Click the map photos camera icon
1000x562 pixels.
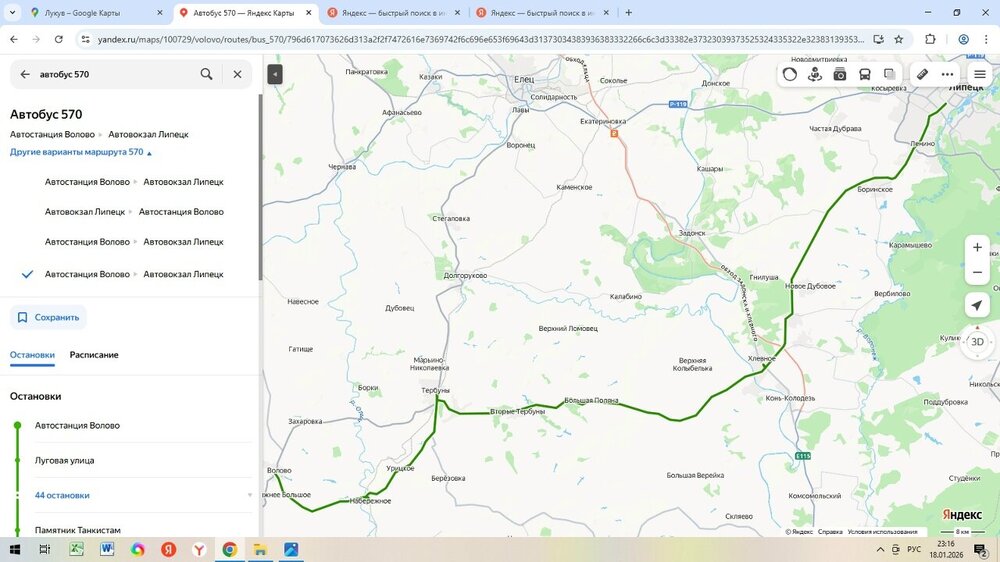coord(840,74)
